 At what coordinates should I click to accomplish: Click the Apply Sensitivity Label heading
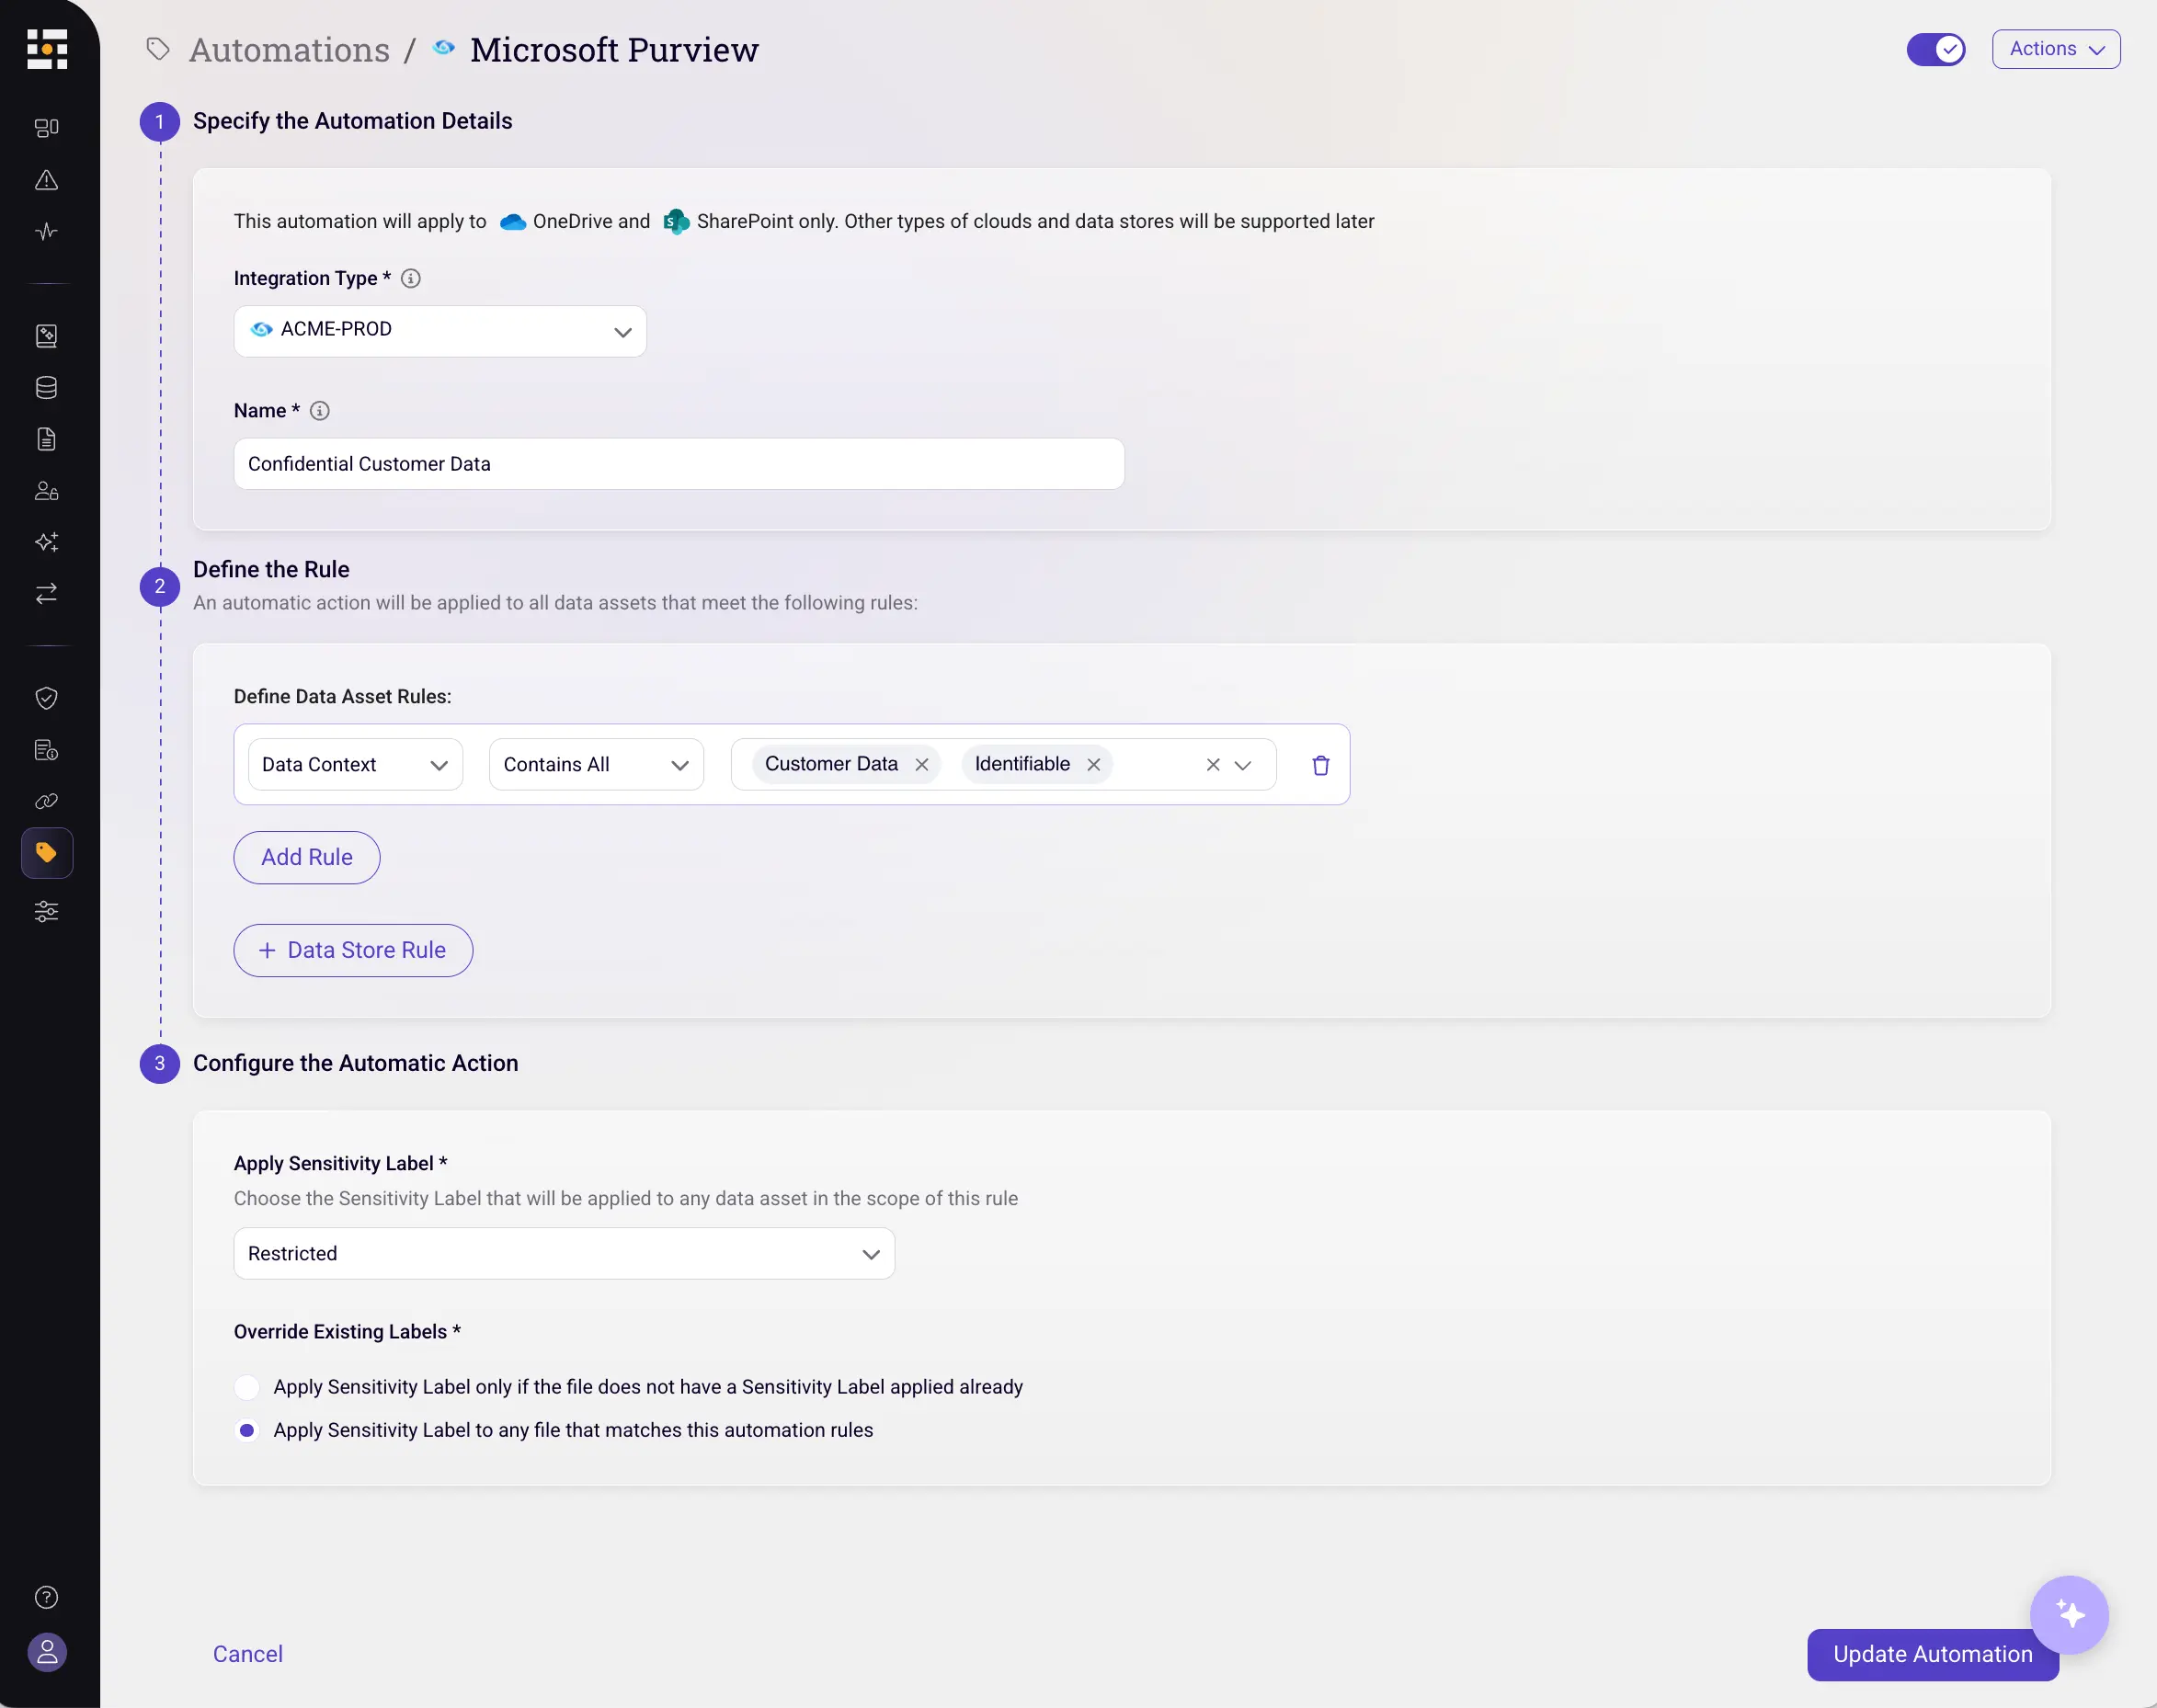pos(341,1164)
